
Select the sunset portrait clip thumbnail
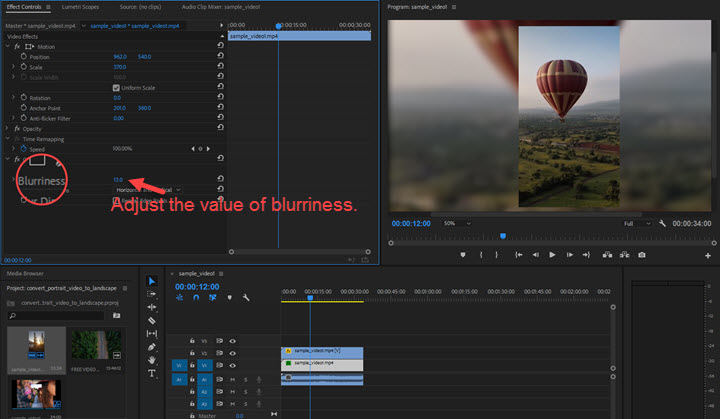pyautogui.click(x=36, y=345)
